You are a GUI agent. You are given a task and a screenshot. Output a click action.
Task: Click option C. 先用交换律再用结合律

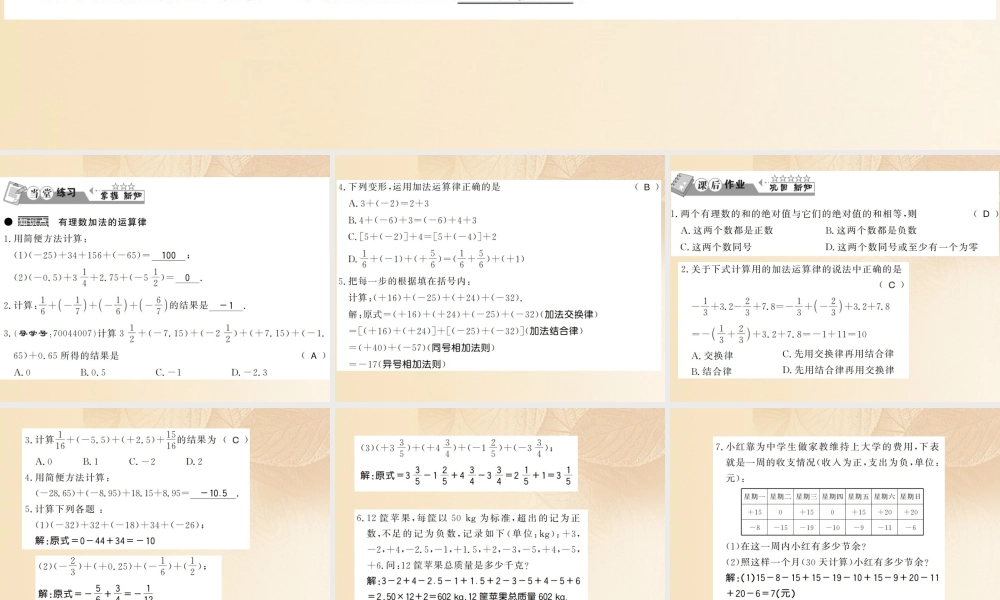(838, 354)
